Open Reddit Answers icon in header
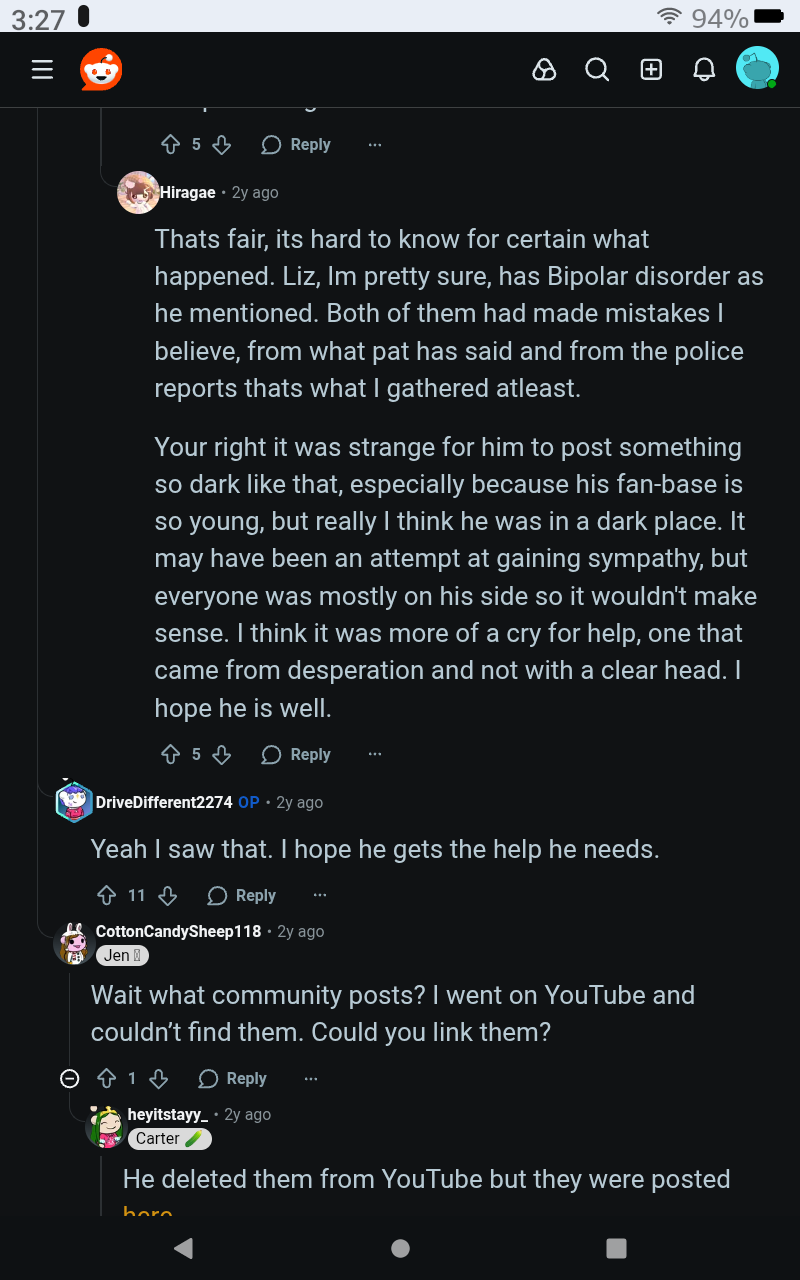 click(544, 70)
